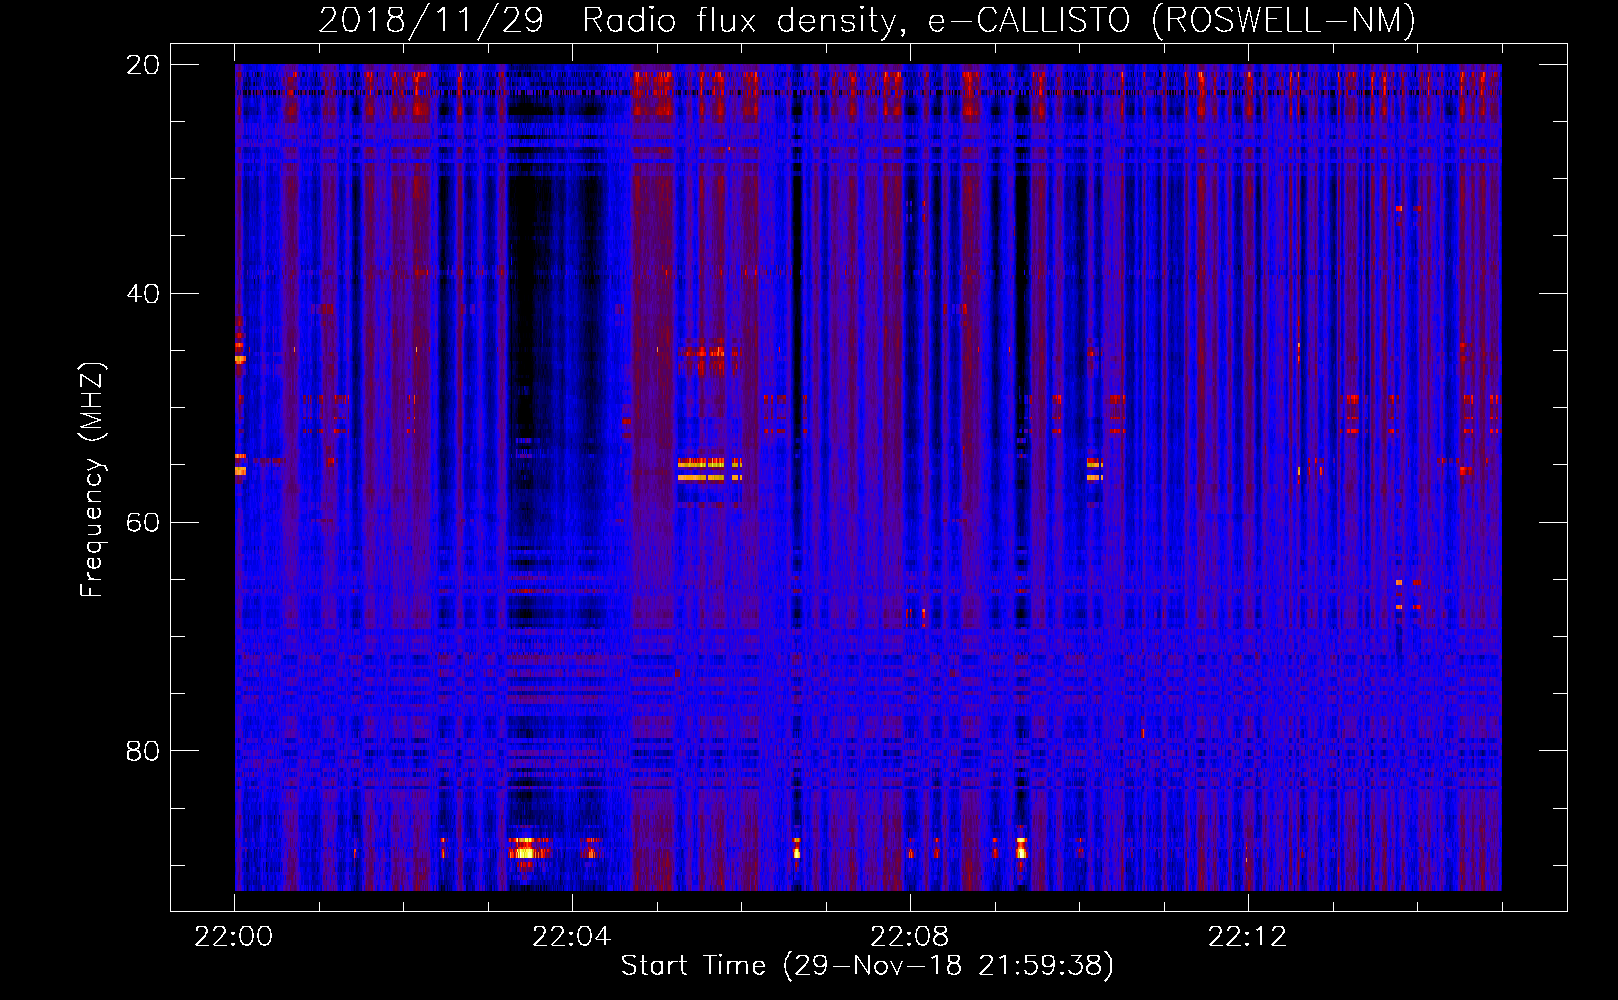
Task: Click the '22:12' time tick label
Action: [1247, 937]
